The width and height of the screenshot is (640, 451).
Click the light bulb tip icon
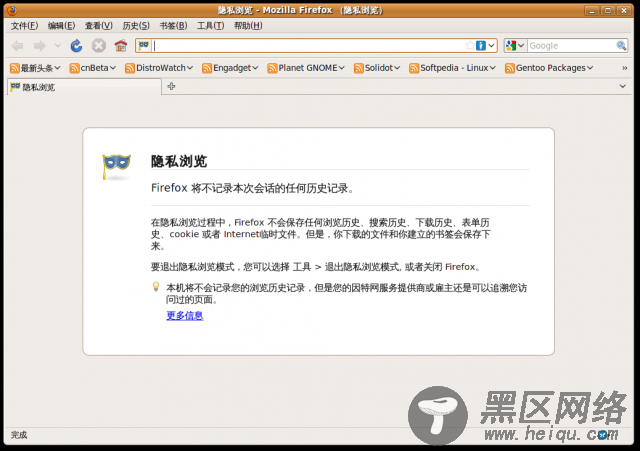[156, 287]
